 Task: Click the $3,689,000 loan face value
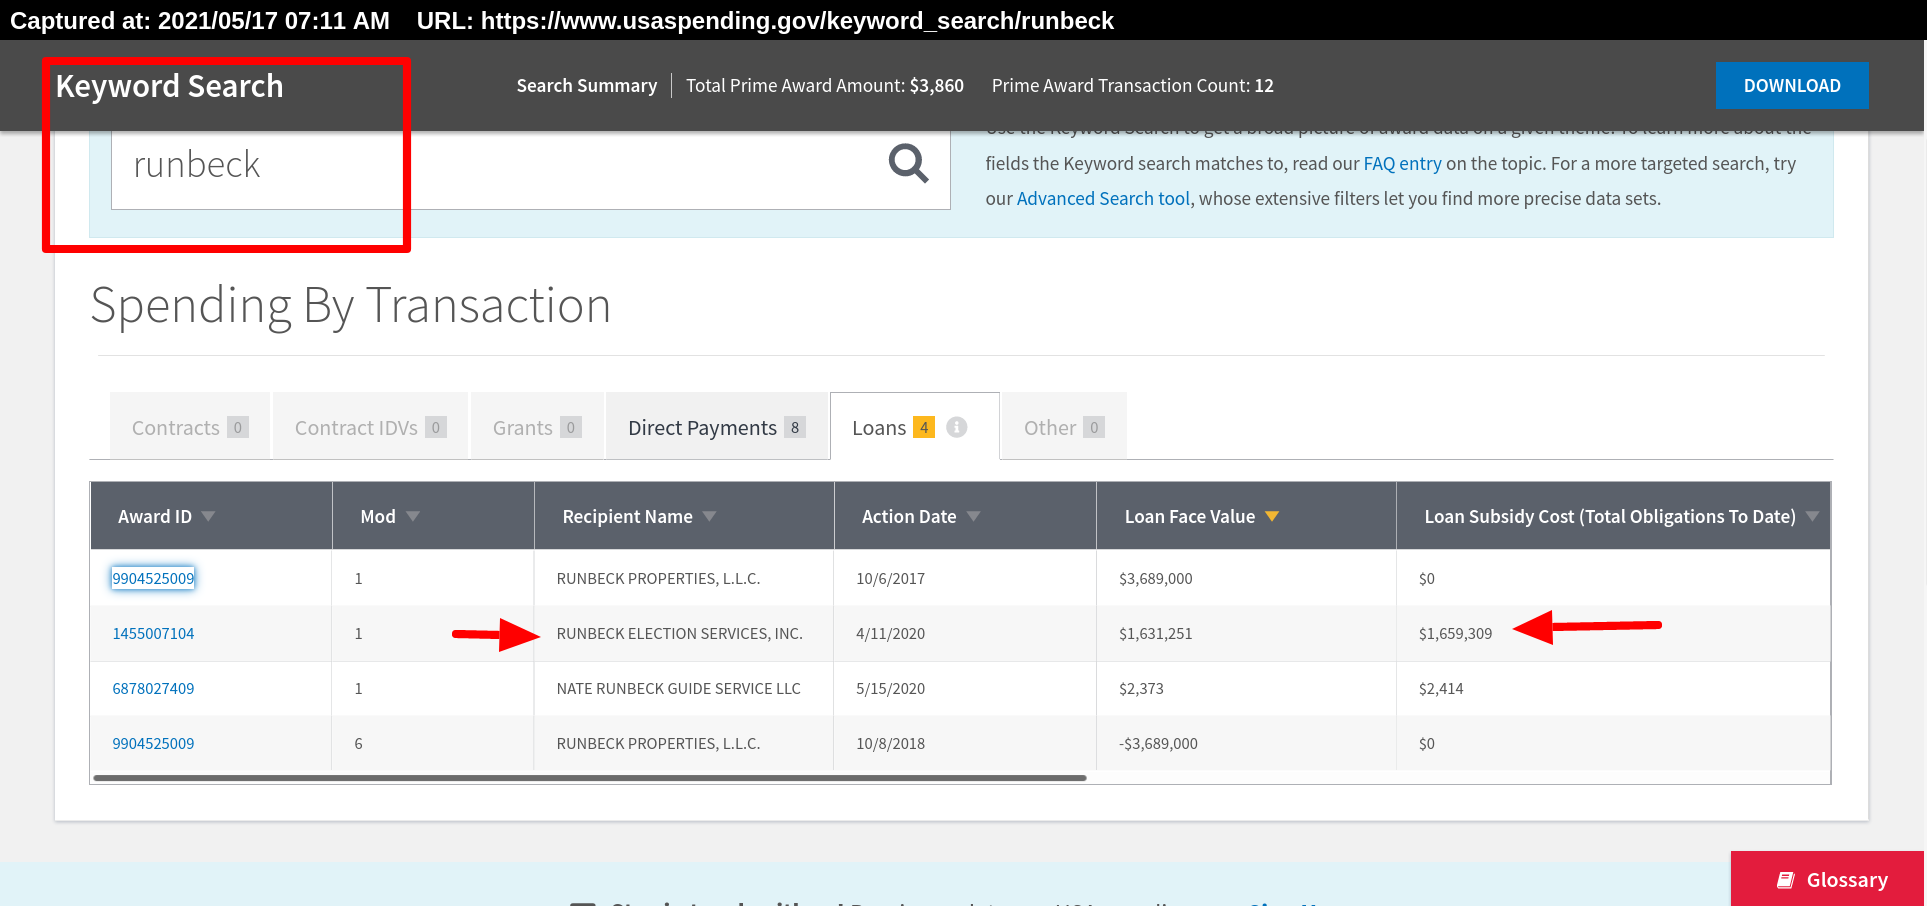pos(1156,578)
